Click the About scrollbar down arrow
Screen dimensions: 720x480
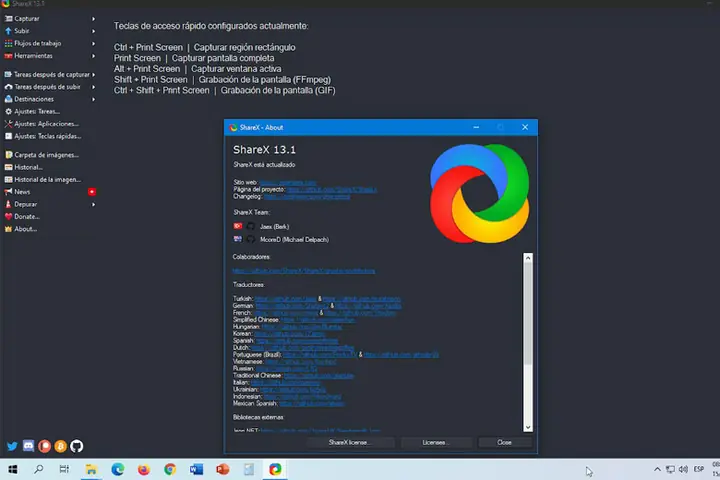(528, 427)
